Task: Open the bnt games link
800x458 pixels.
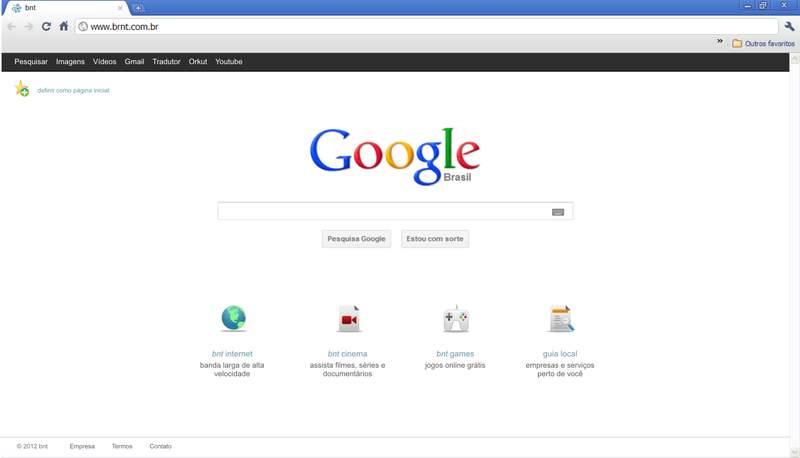Action: coord(455,354)
